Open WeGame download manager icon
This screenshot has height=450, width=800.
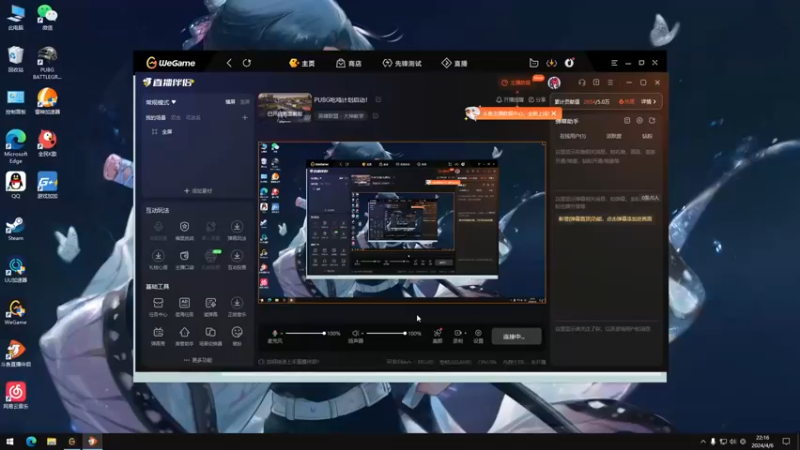[x=552, y=63]
